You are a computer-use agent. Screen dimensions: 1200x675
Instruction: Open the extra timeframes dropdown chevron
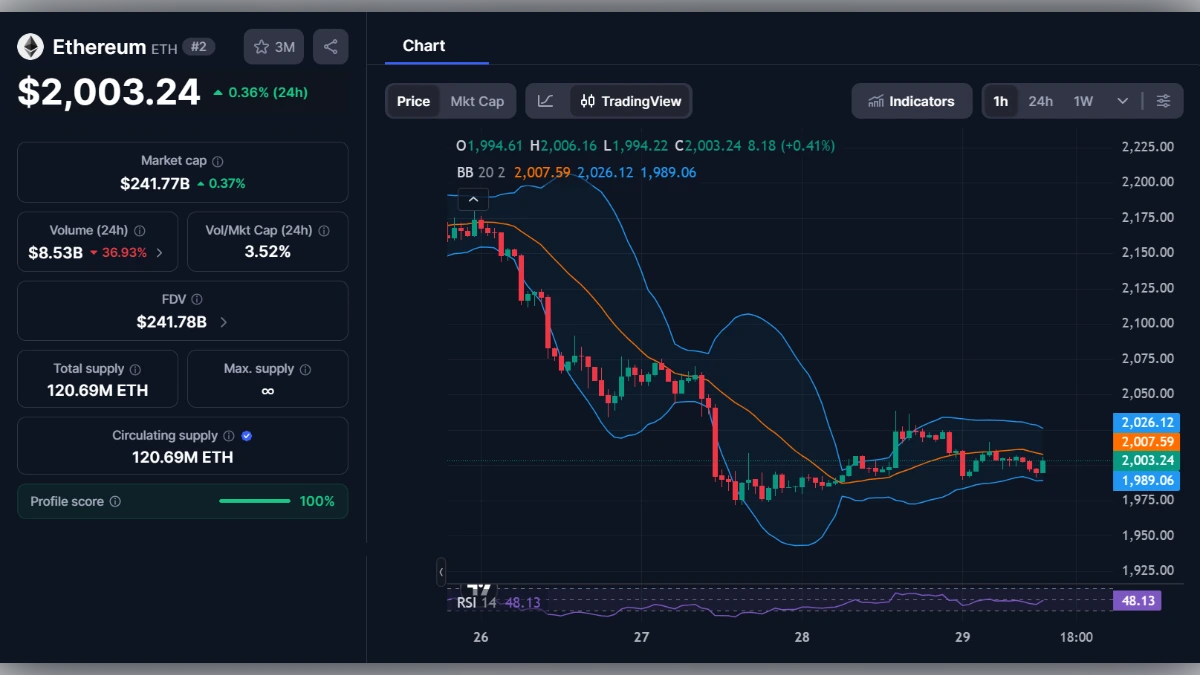coord(1122,100)
